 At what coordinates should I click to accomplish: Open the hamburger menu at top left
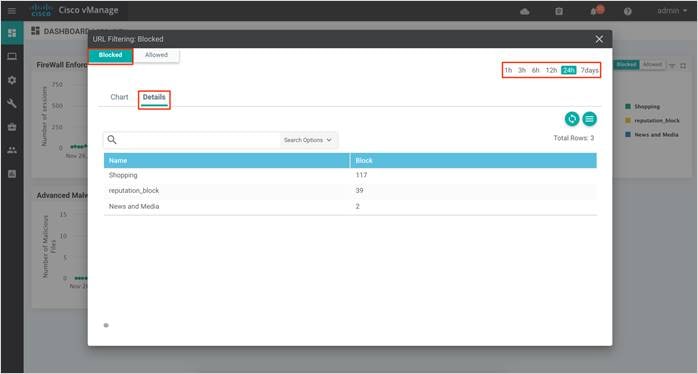tap(12, 11)
